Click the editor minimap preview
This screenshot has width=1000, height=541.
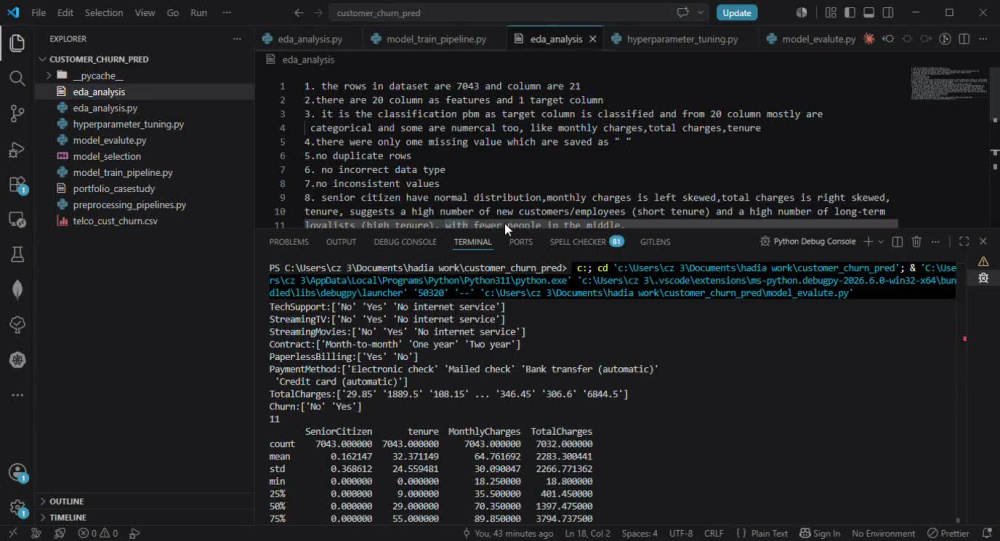tap(948, 84)
